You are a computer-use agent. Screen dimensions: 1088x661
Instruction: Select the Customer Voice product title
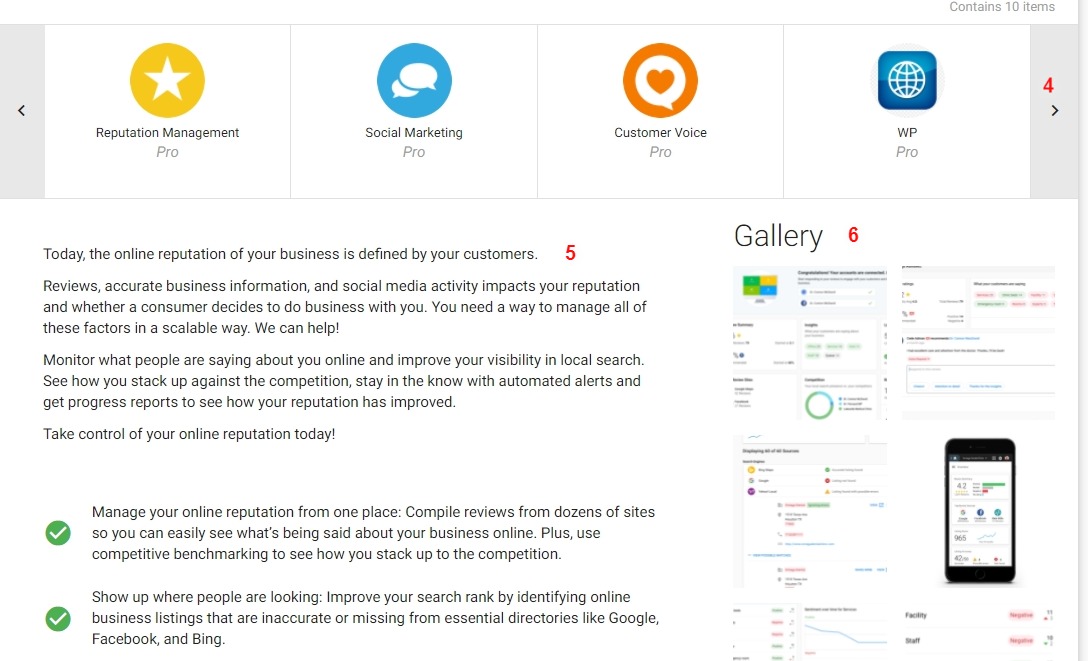click(x=660, y=132)
